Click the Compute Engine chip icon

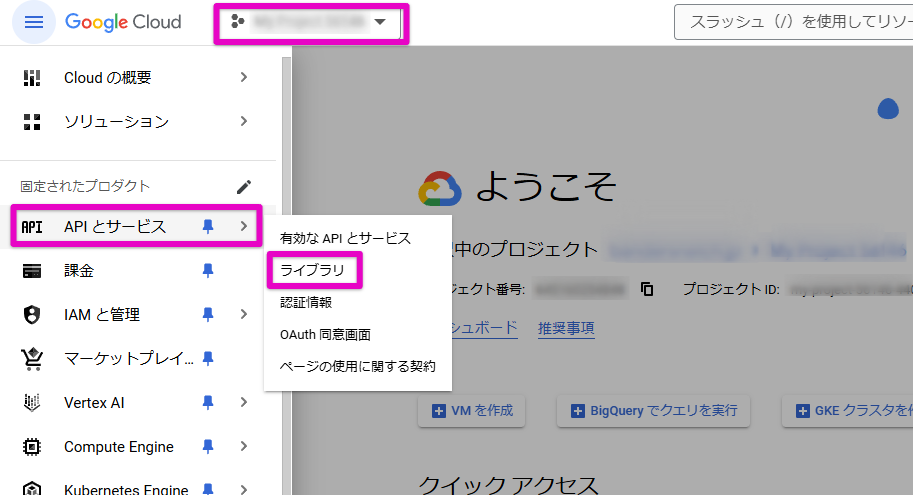tap(31, 447)
